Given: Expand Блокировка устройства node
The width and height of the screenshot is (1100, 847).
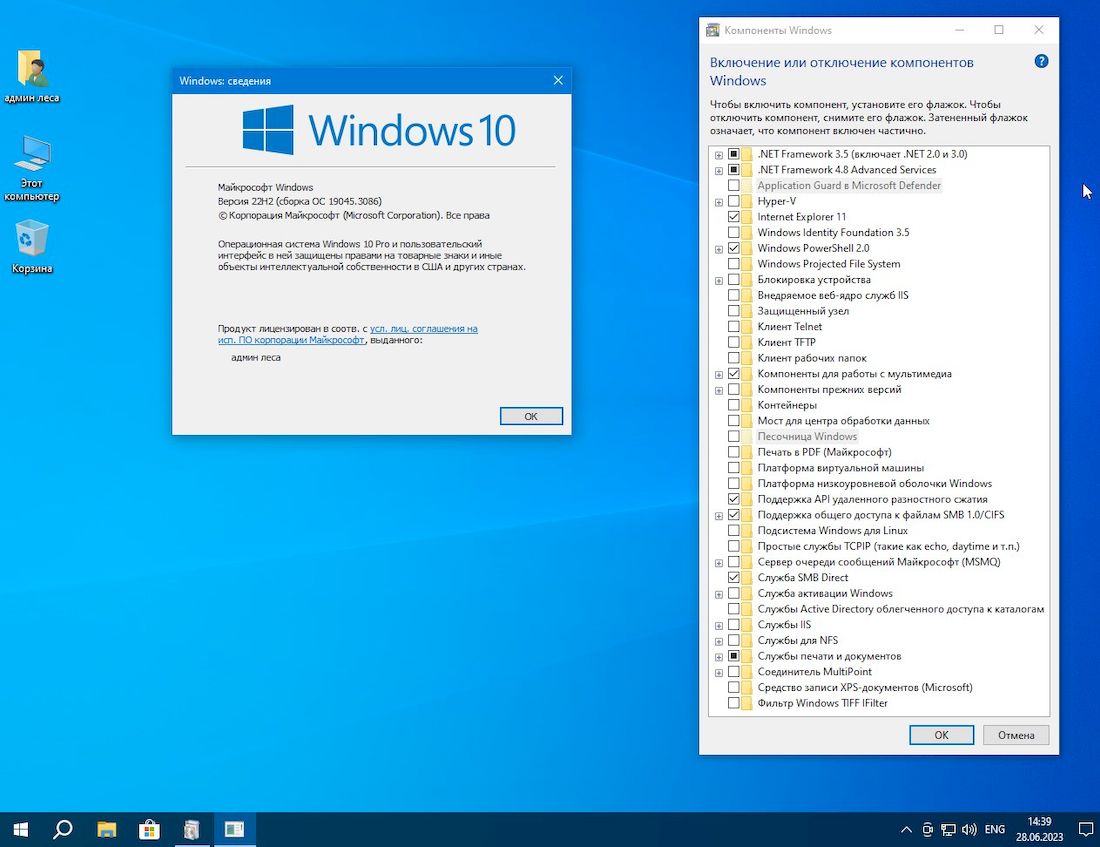Looking at the screenshot, I should tap(718, 281).
